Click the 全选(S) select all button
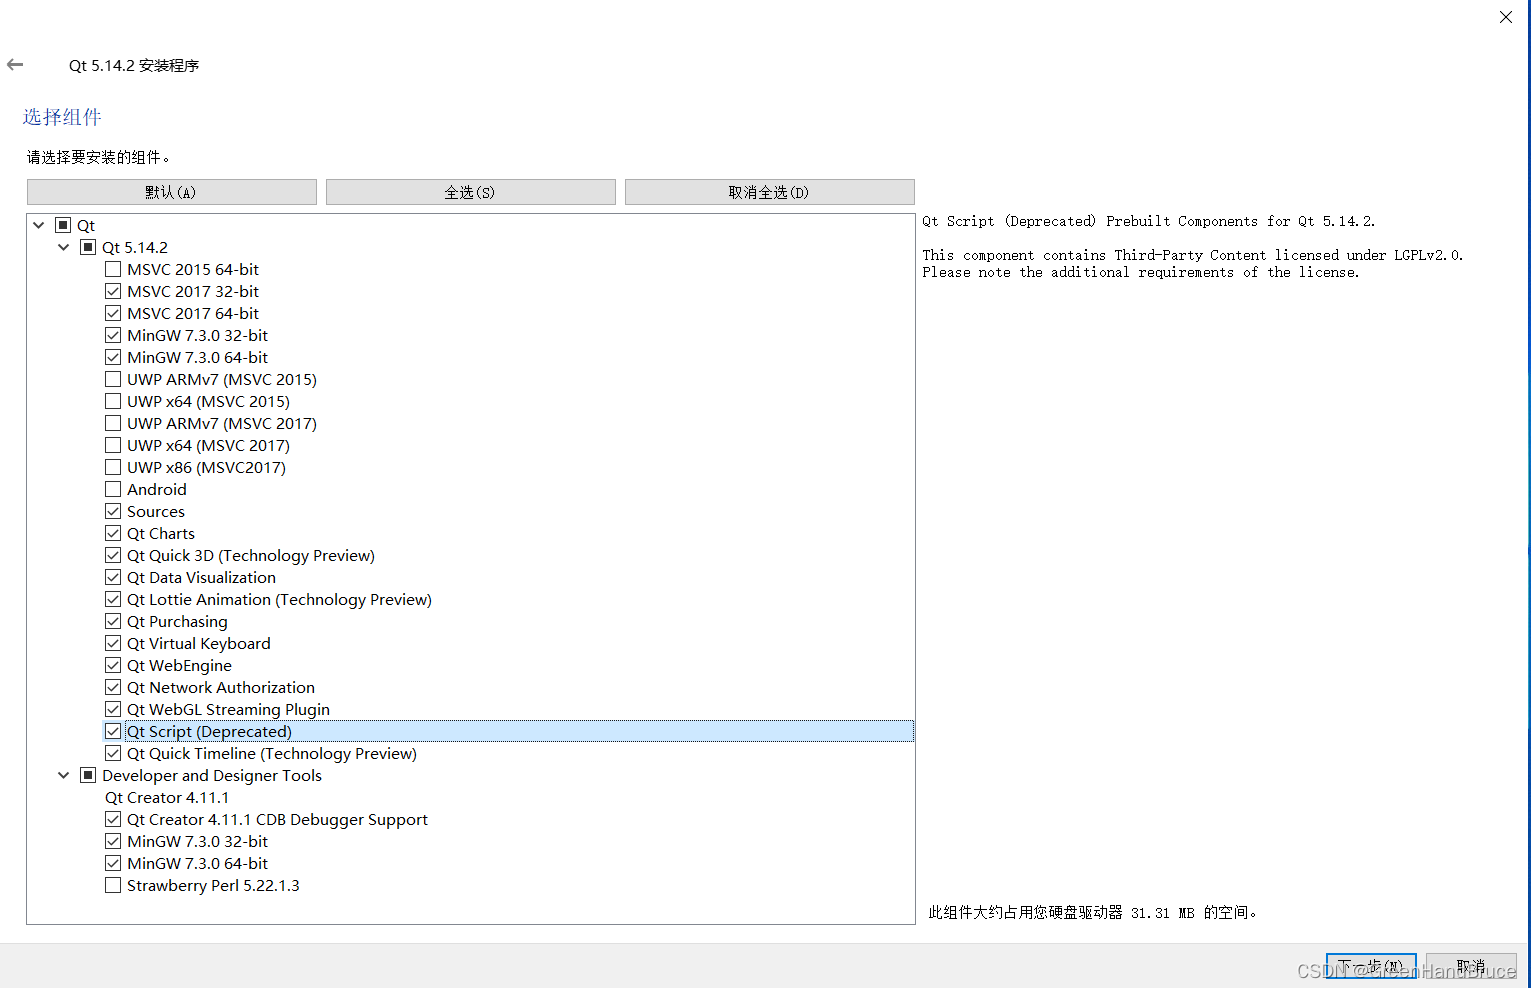Screen dimensions: 1531x988 click(471, 192)
